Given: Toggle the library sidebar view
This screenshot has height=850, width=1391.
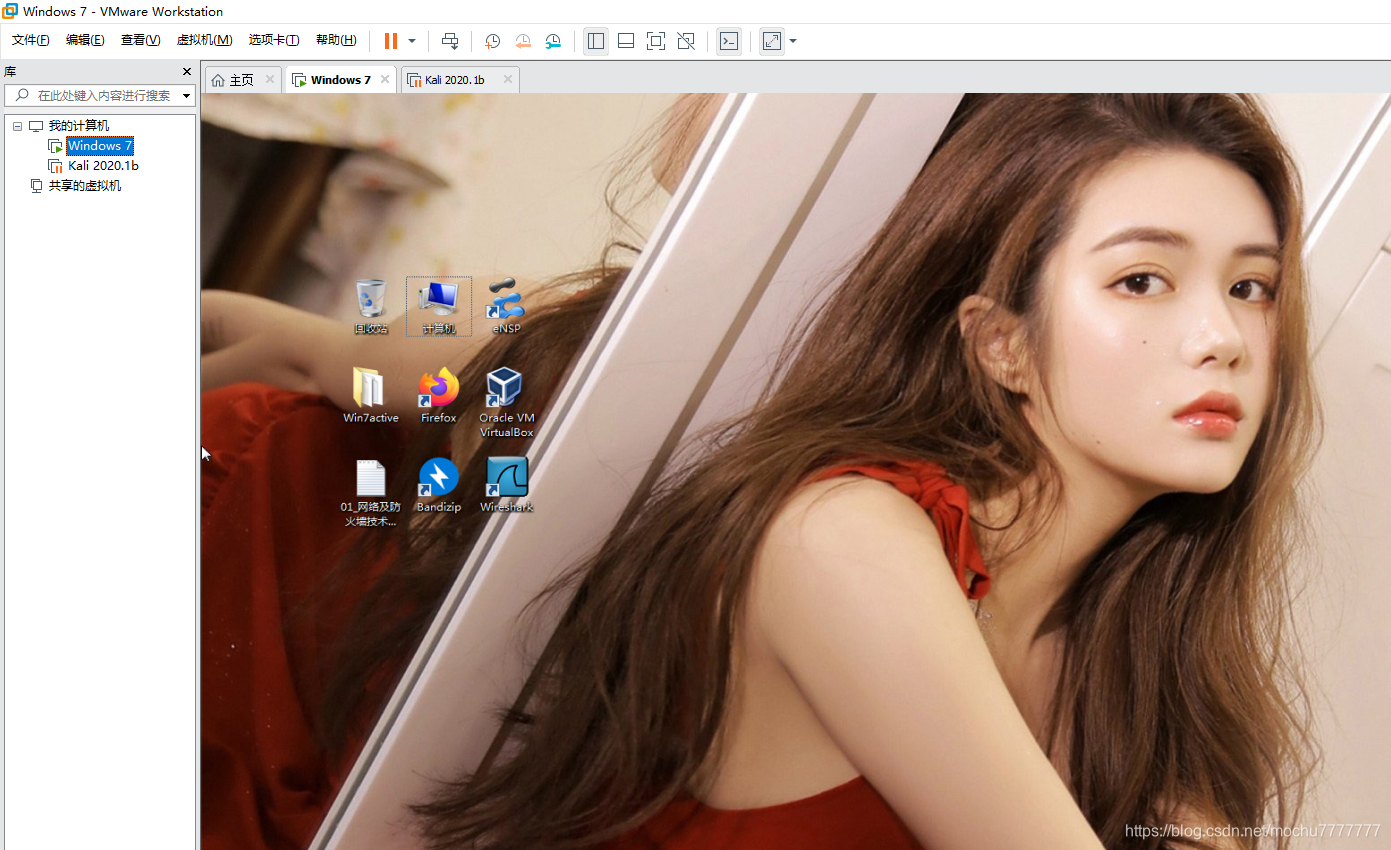Looking at the screenshot, I should pyautogui.click(x=596, y=41).
